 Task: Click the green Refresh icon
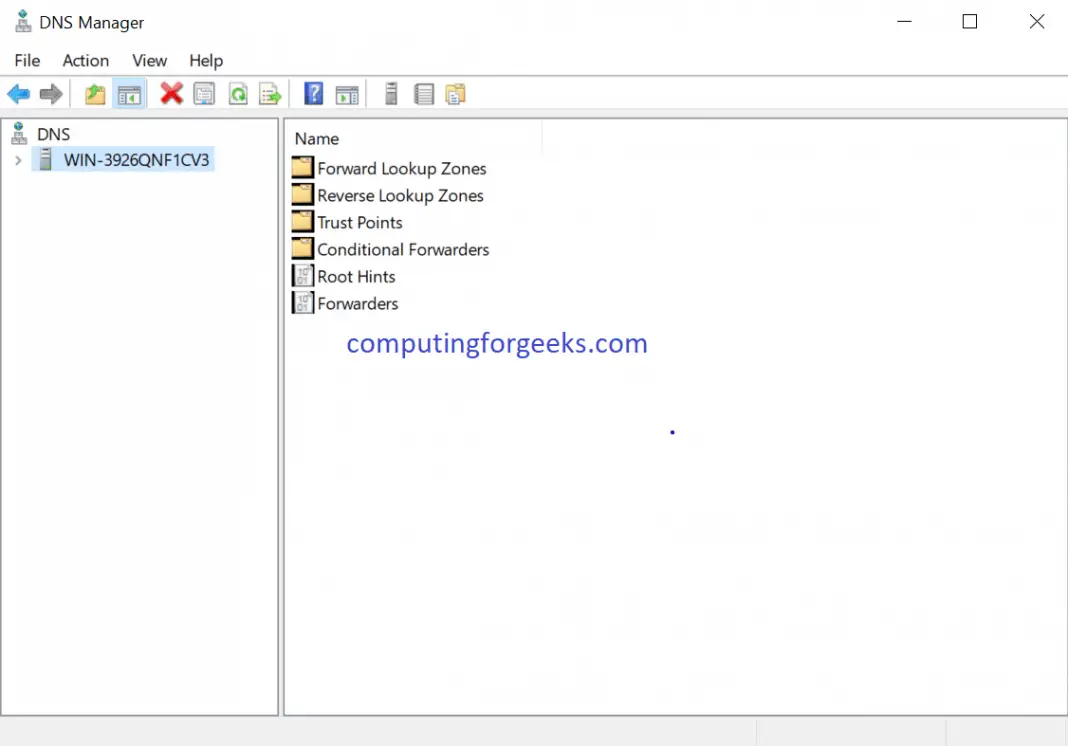click(x=238, y=95)
